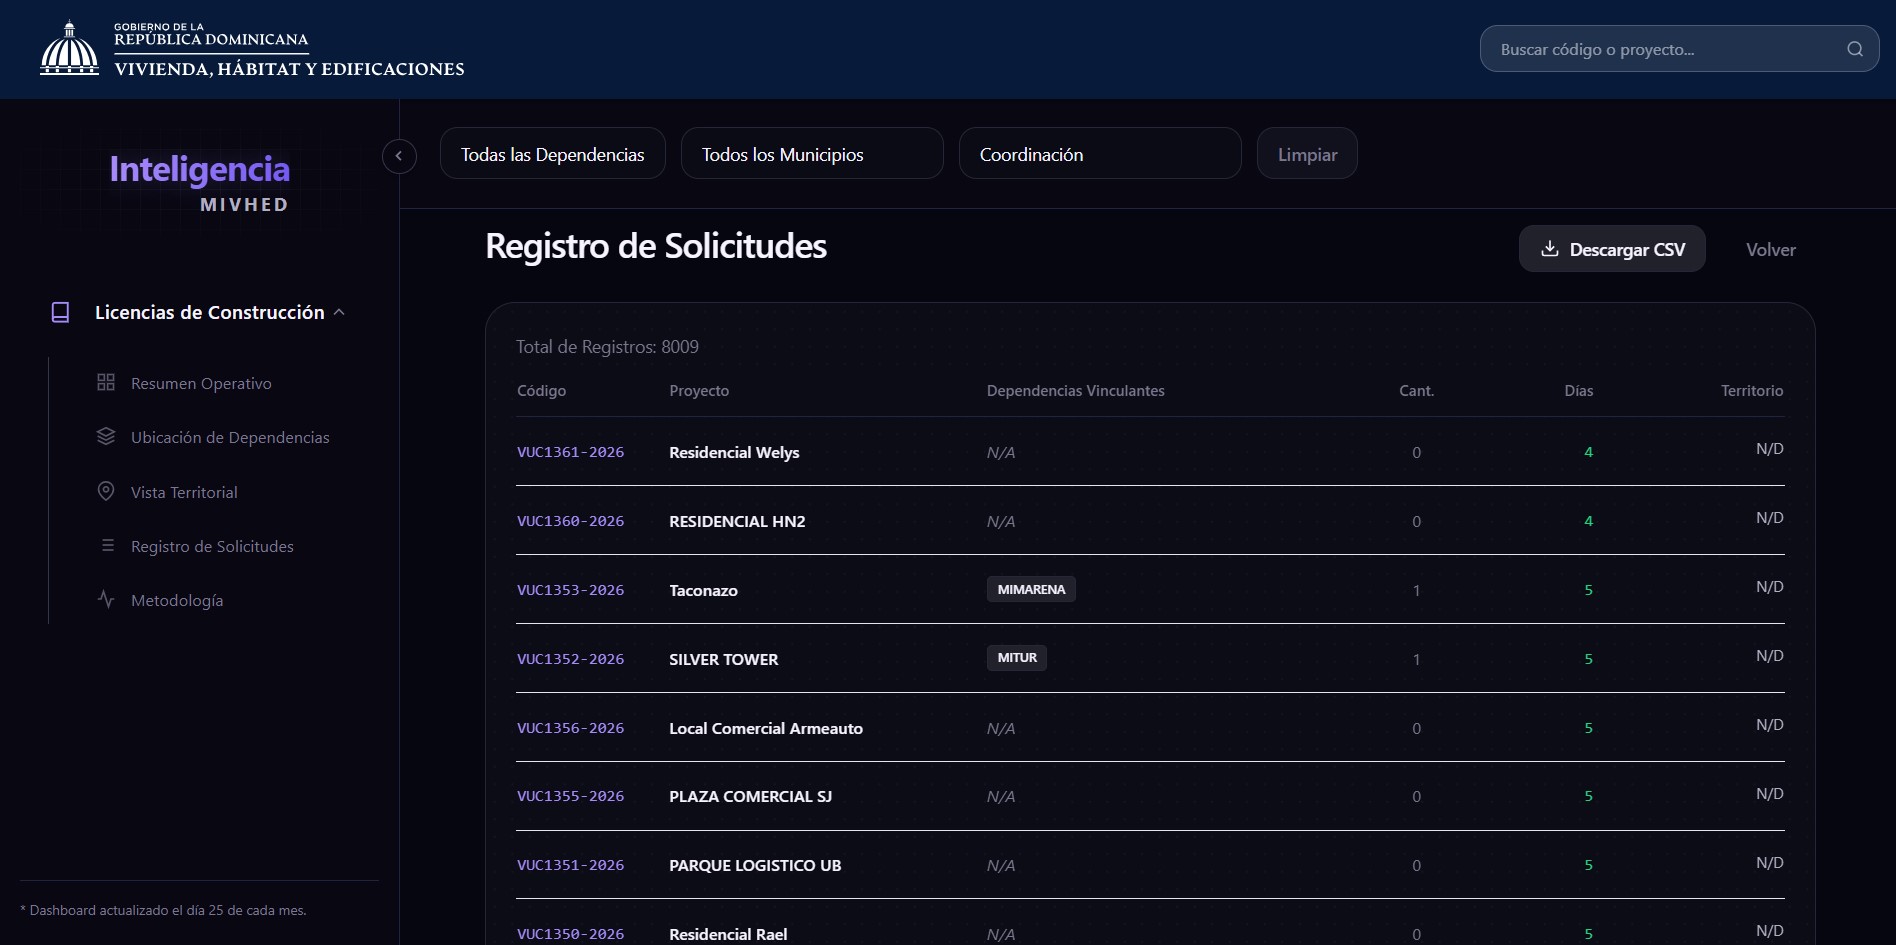Go to Vista Territorial
Screen dimensions: 1896x945
(184, 492)
